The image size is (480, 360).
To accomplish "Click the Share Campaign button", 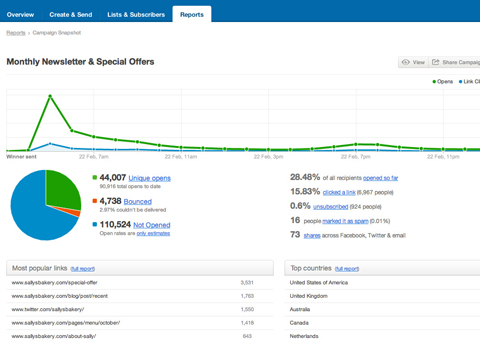I will 455,62.
